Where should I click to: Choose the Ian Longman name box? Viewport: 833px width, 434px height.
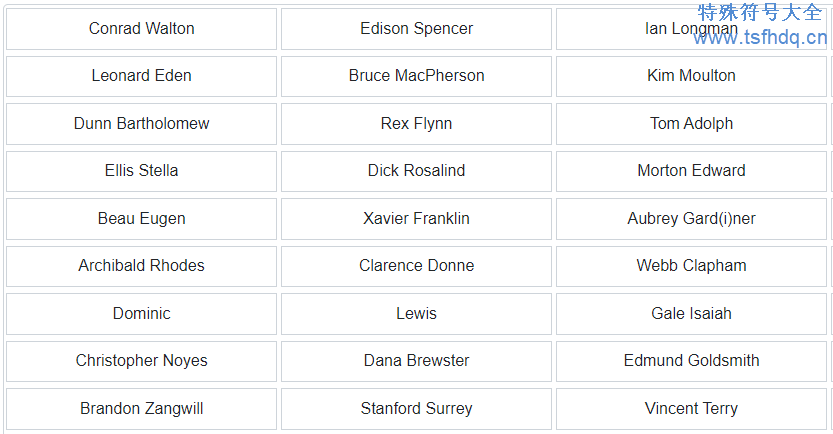(x=691, y=29)
